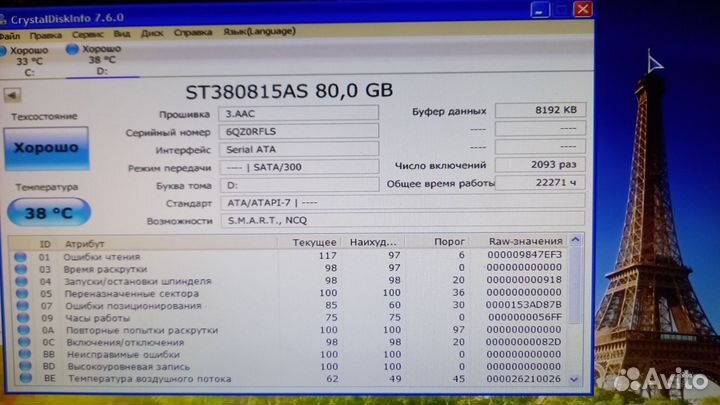Click the 8192 KB buffer size field
Screen dimensions: 720x405
(540, 110)
